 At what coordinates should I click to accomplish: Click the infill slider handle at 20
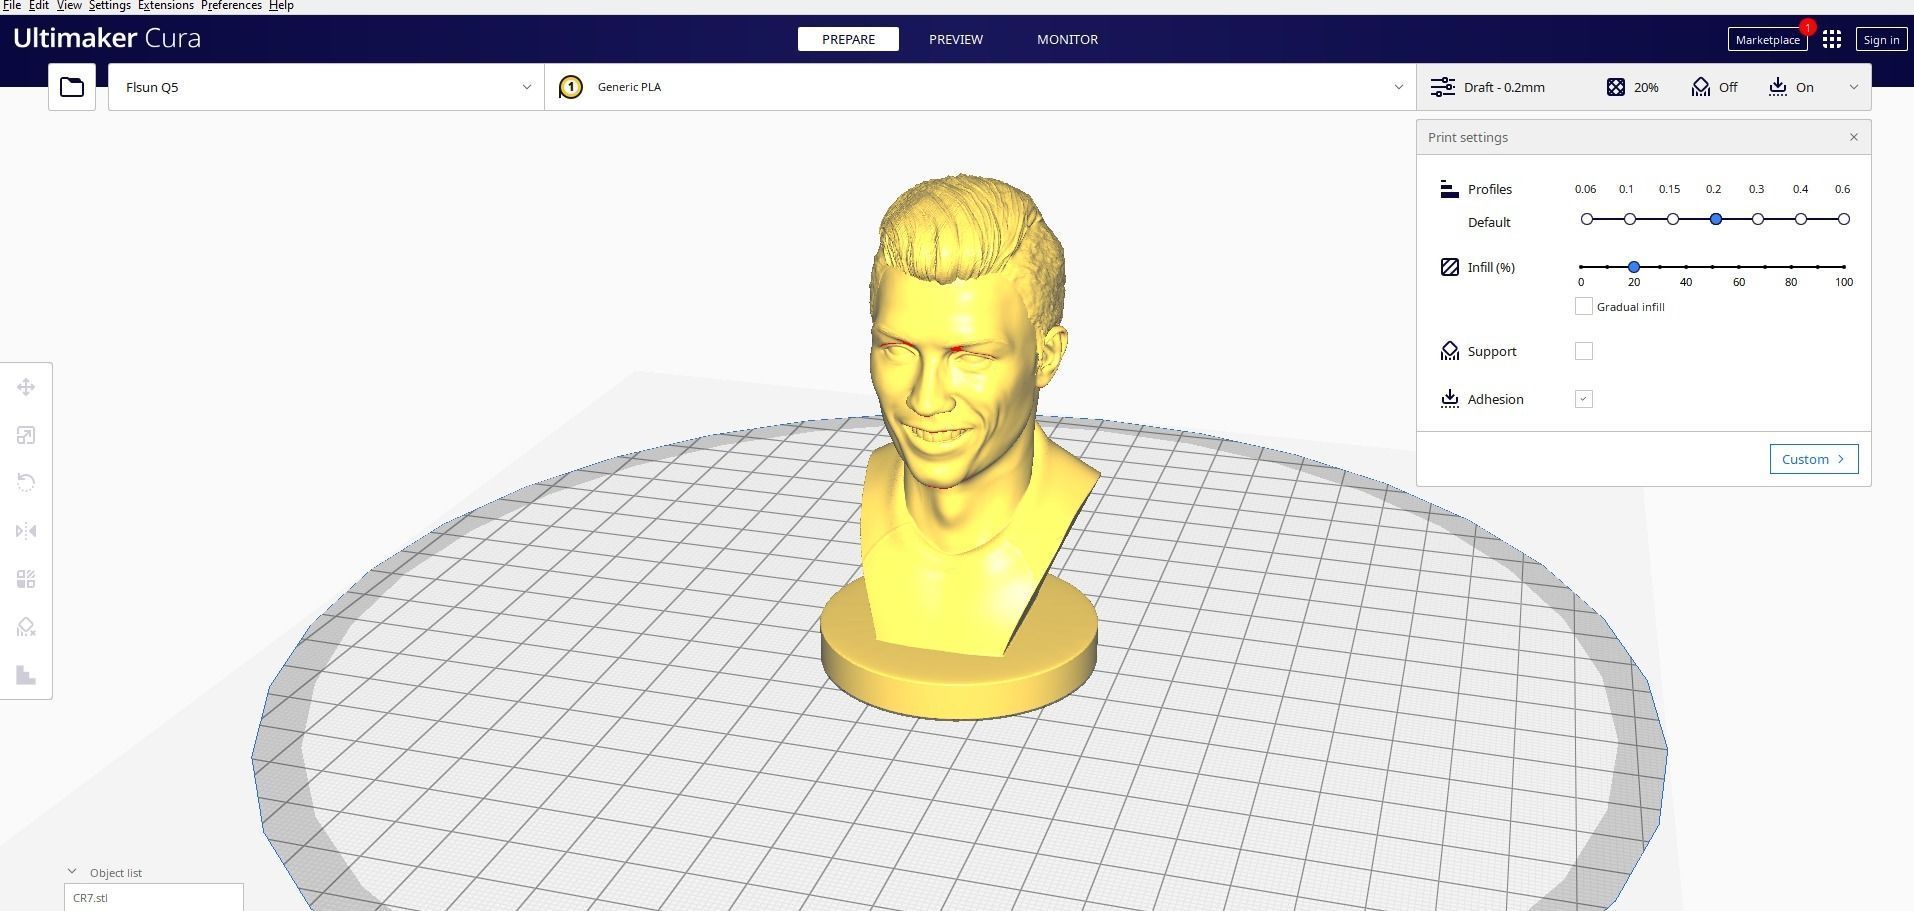point(1634,267)
